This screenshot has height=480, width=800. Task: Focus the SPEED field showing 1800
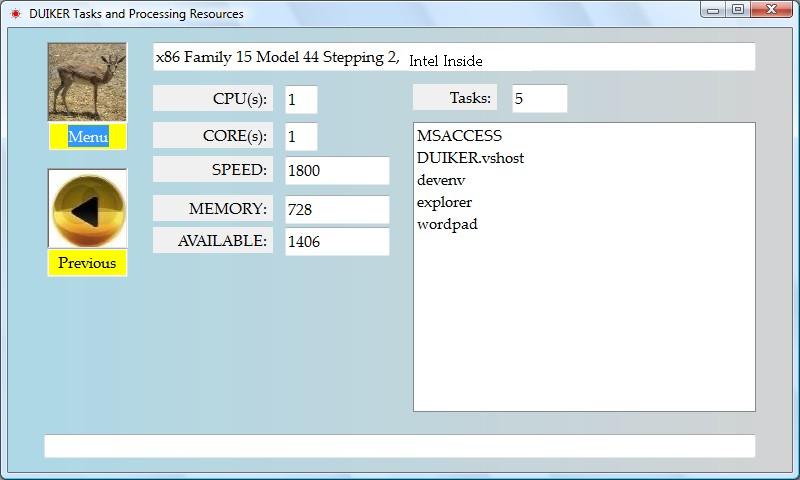point(337,170)
